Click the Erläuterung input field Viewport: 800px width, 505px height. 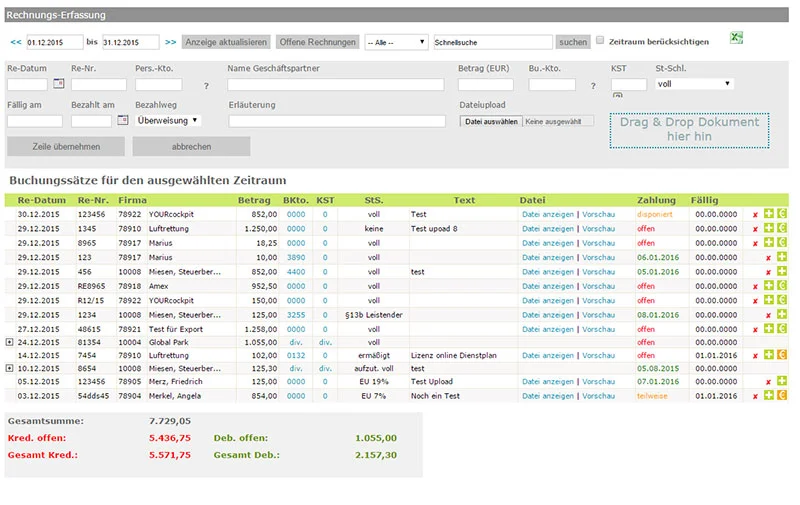[337, 121]
